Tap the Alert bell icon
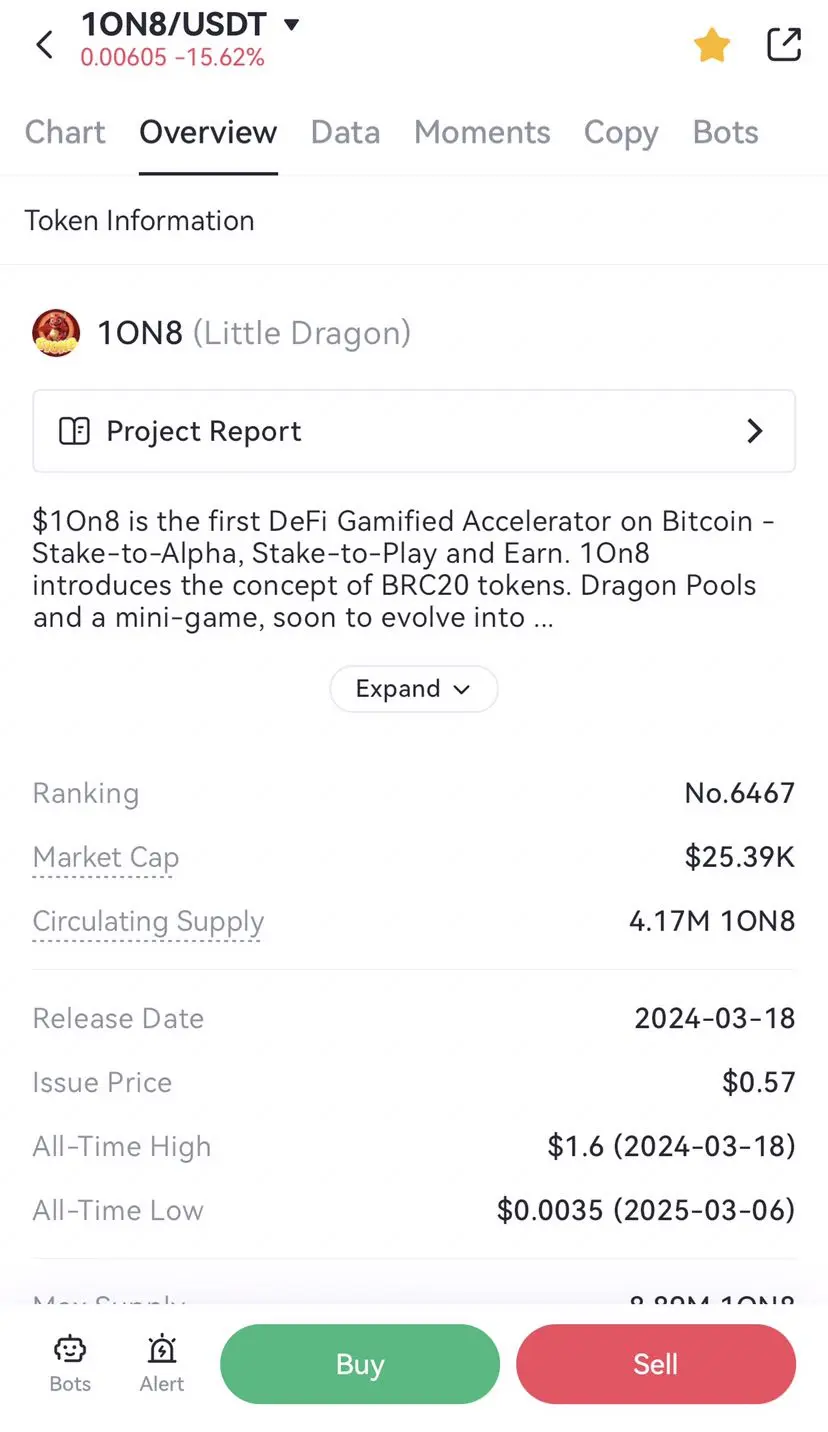The height and width of the screenshot is (1432, 828). pyautogui.click(x=162, y=1350)
